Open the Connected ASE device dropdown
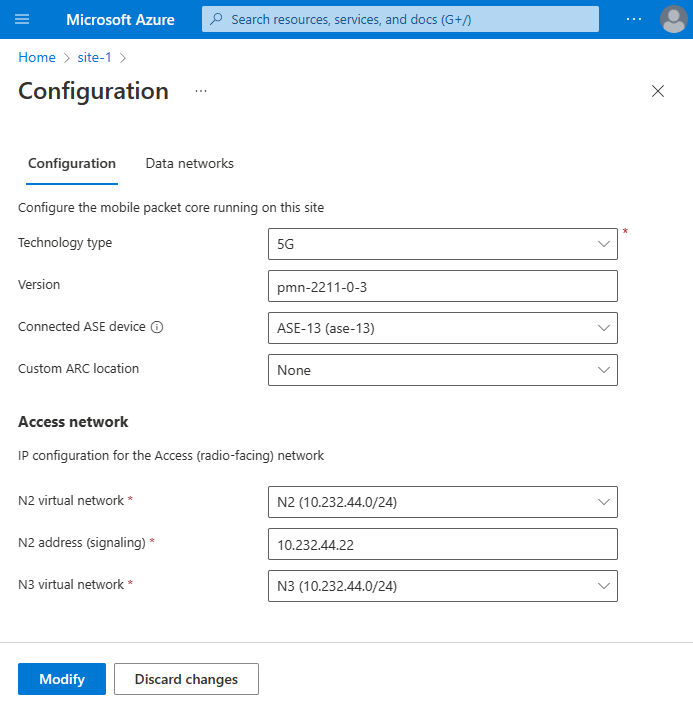The image size is (693, 713). click(x=442, y=328)
